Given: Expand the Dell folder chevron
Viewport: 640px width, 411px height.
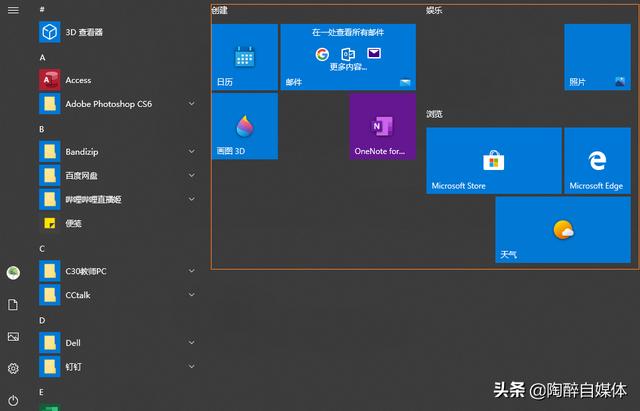Looking at the screenshot, I should [x=191, y=342].
